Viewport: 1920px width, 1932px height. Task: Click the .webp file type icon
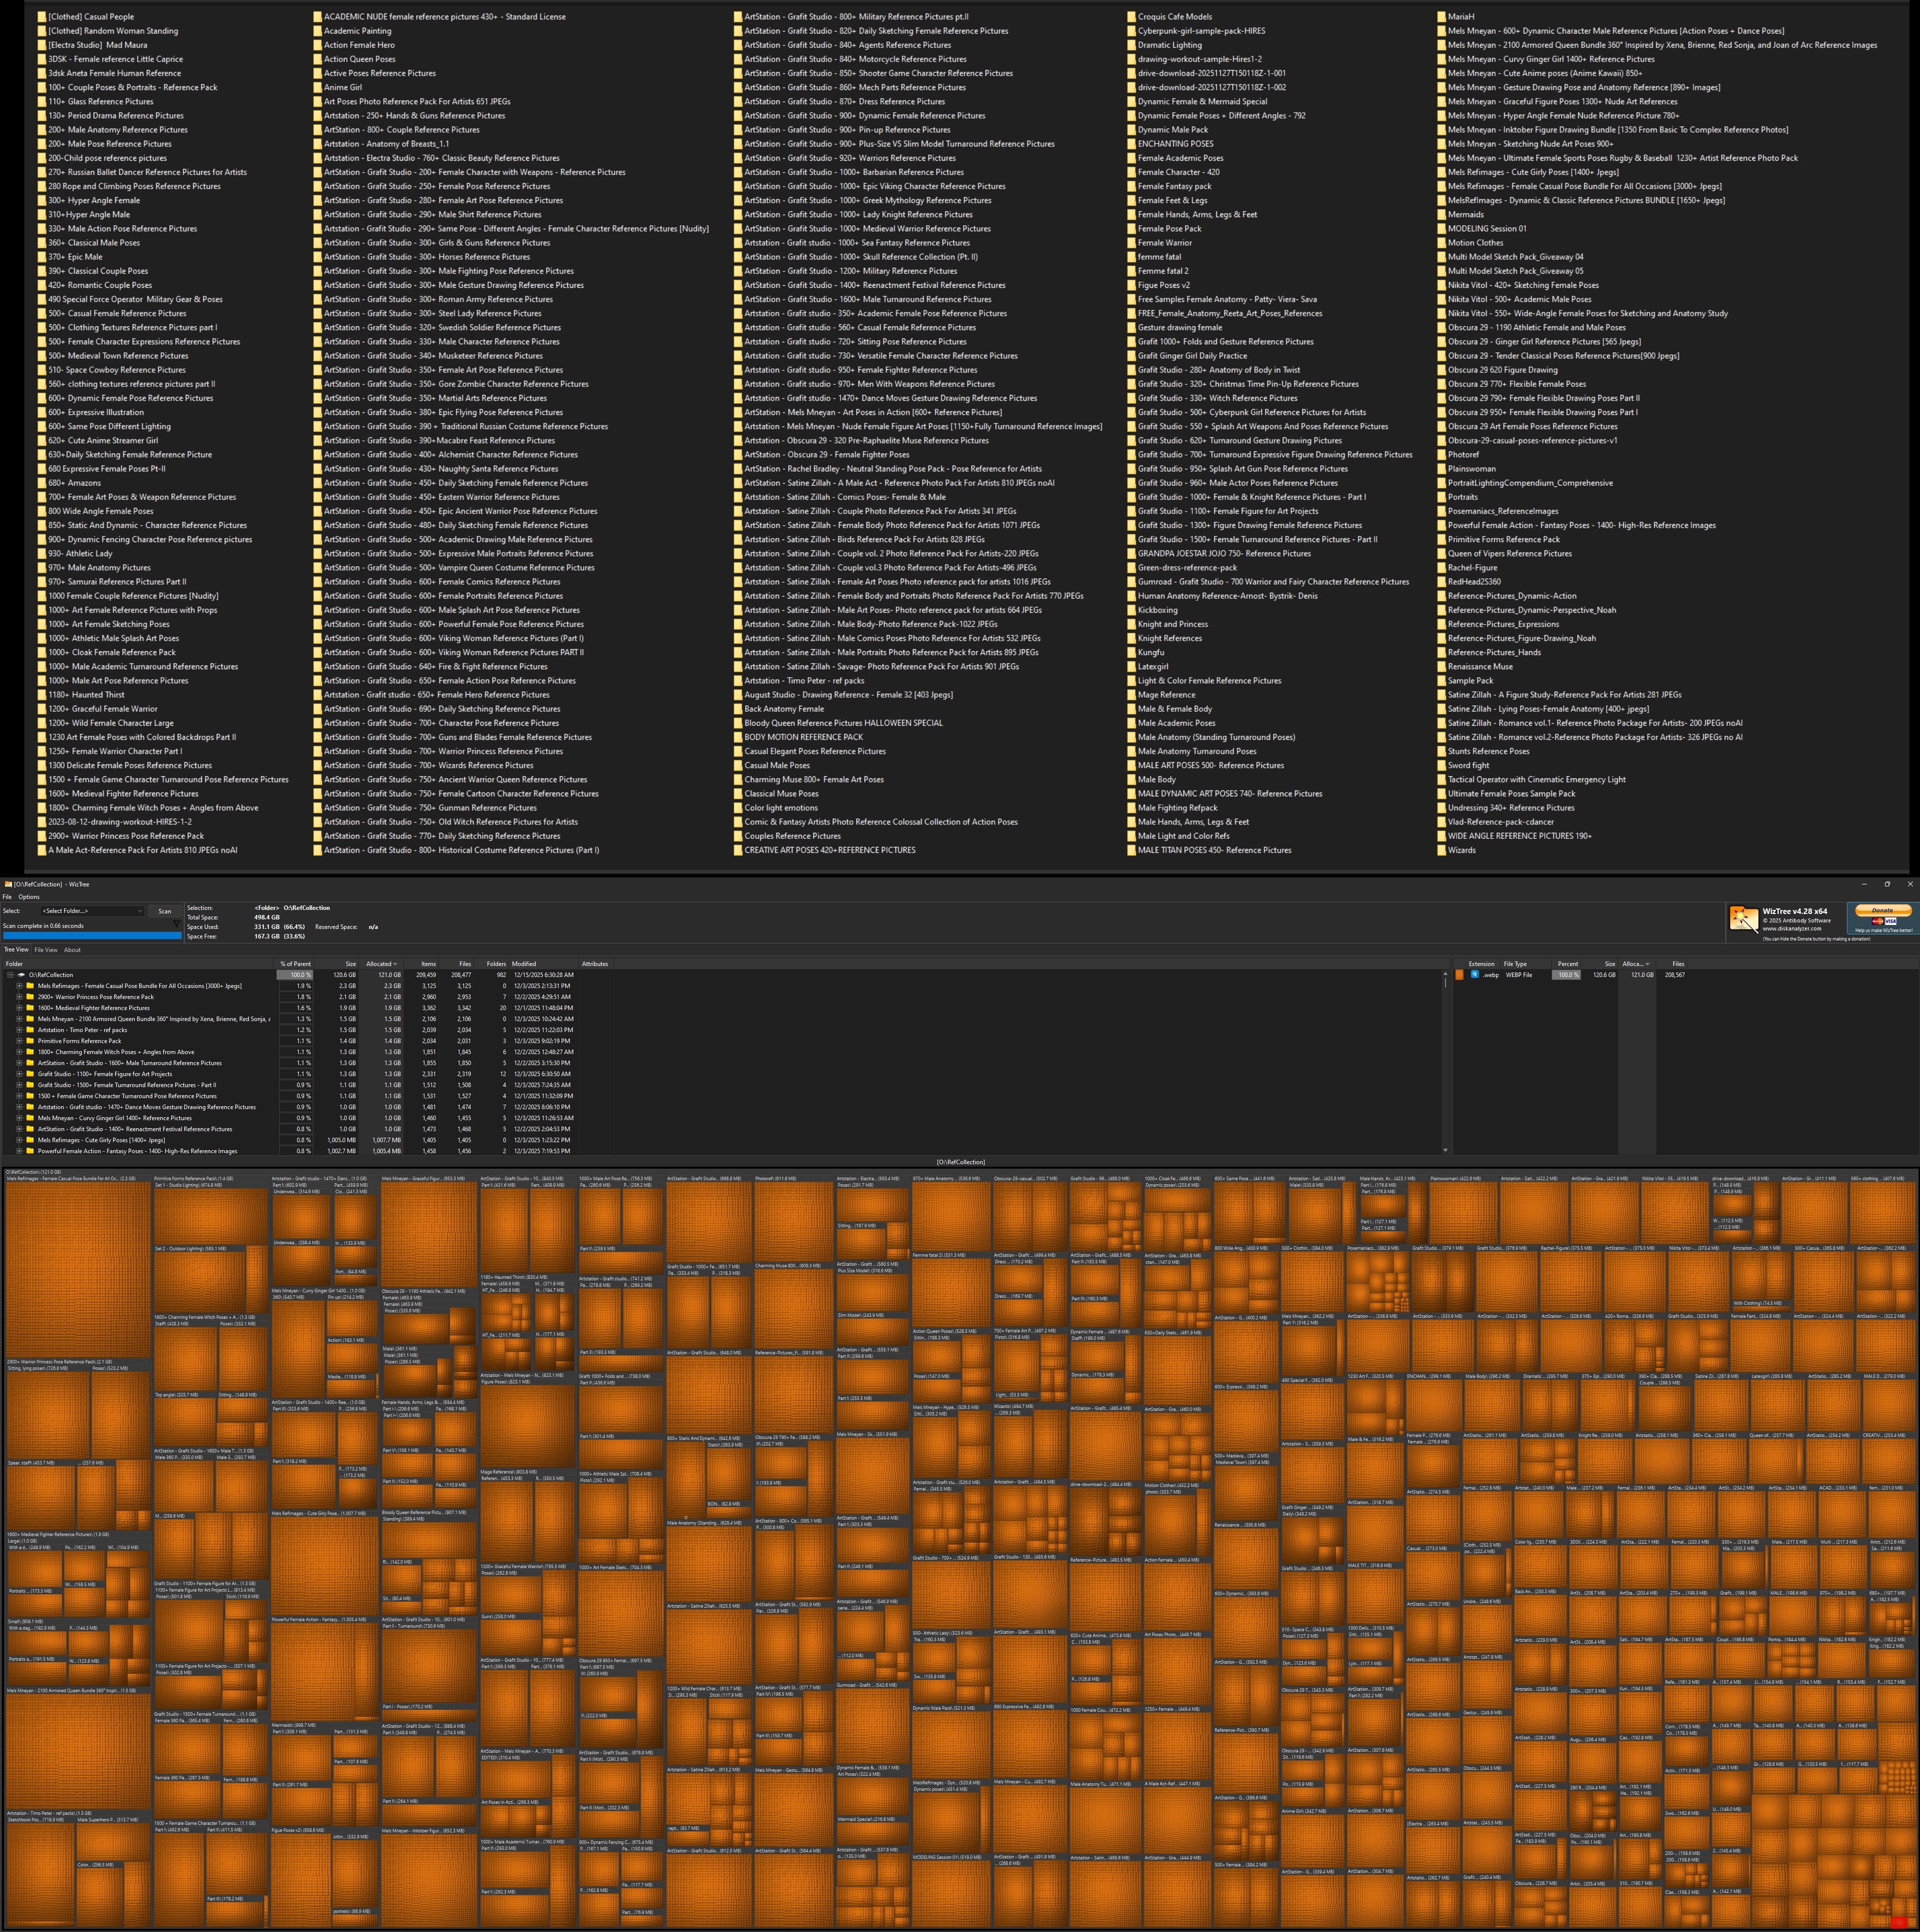tap(1474, 974)
